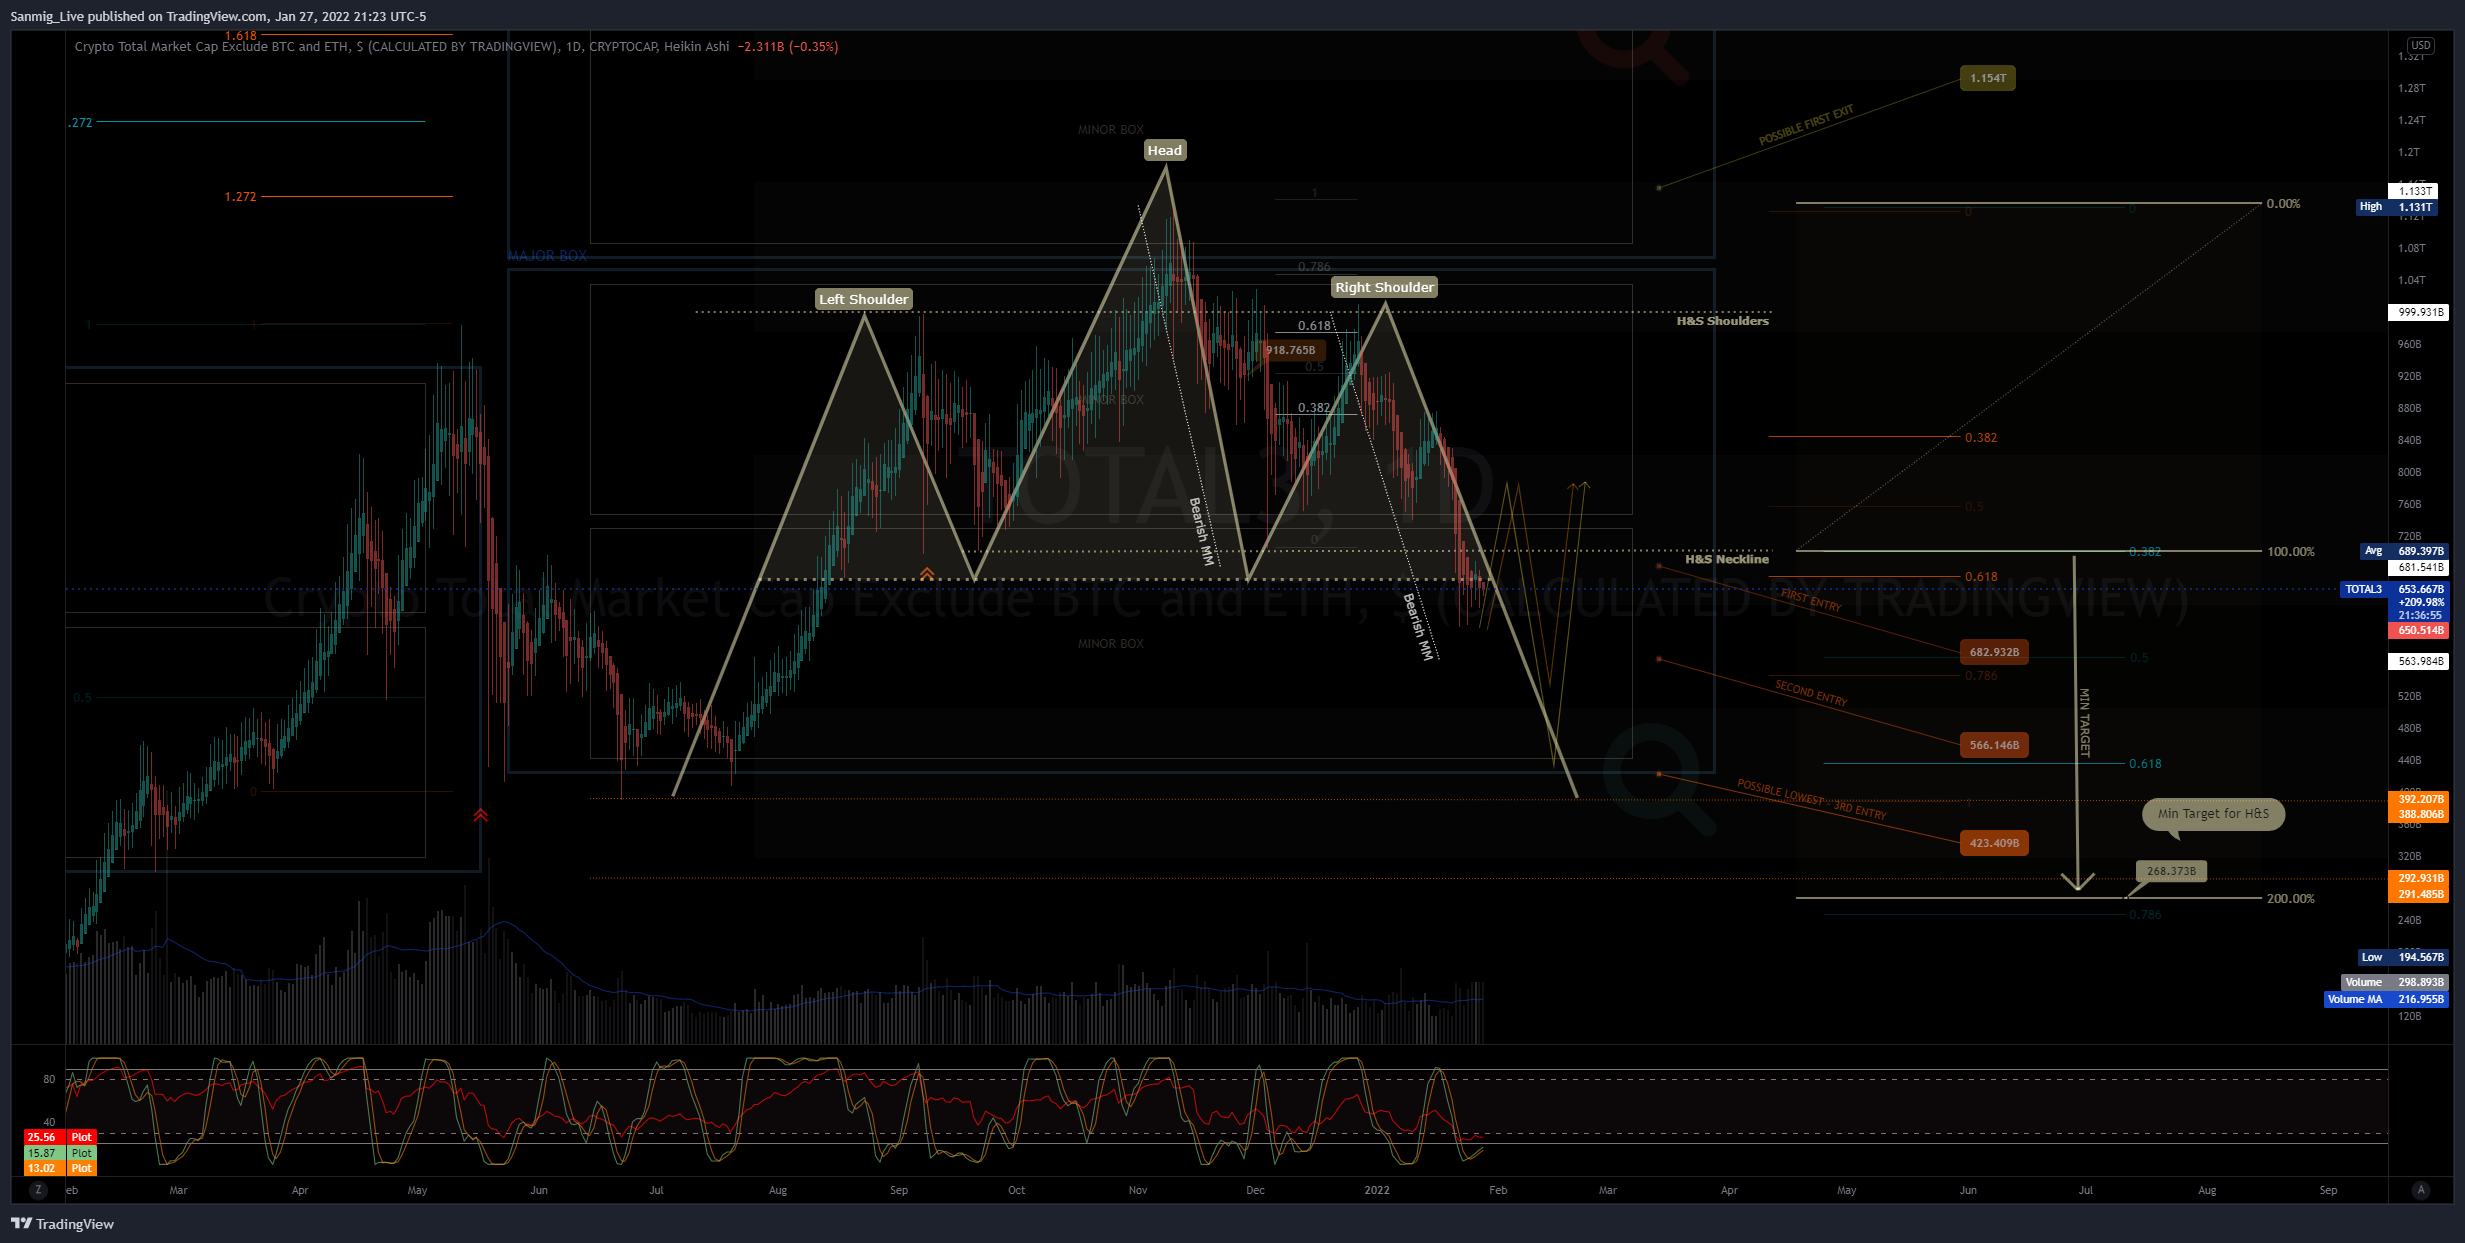This screenshot has height=1243, width=2465.
Task: Click the MIN TARGET vertical arrow label
Action: (x=2085, y=722)
